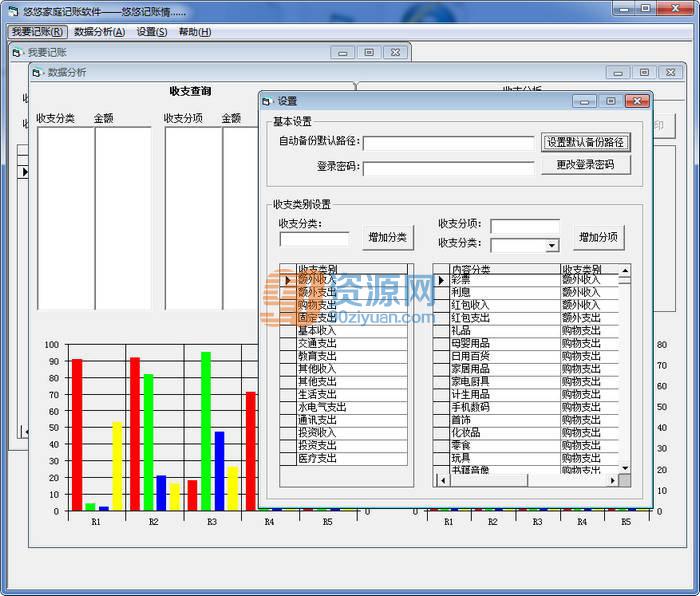Select the 通讯支出 row
The height and width of the screenshot is (596, 700).
[x=343, y=420]
